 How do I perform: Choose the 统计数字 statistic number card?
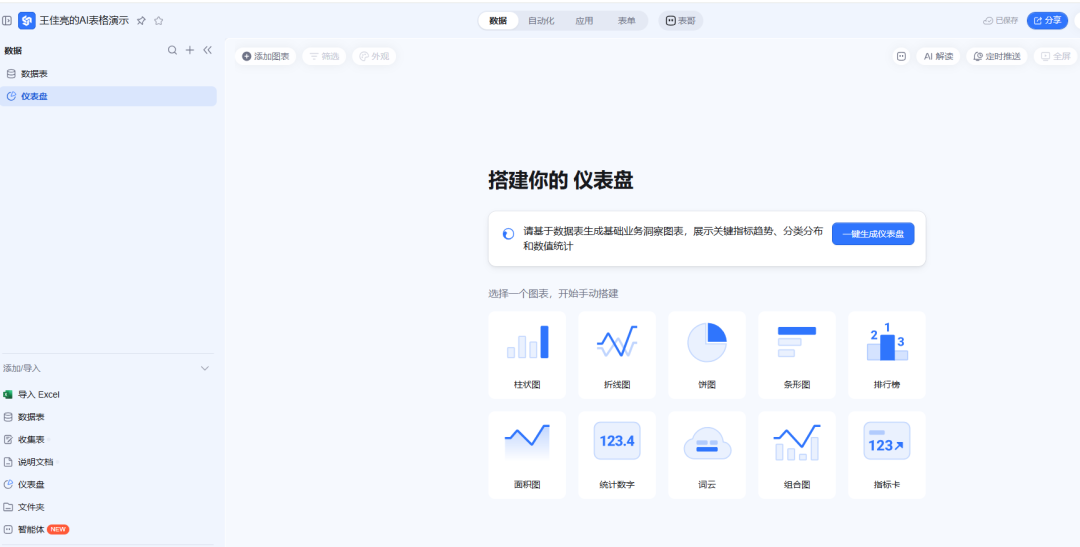click(x=616, y=455)
